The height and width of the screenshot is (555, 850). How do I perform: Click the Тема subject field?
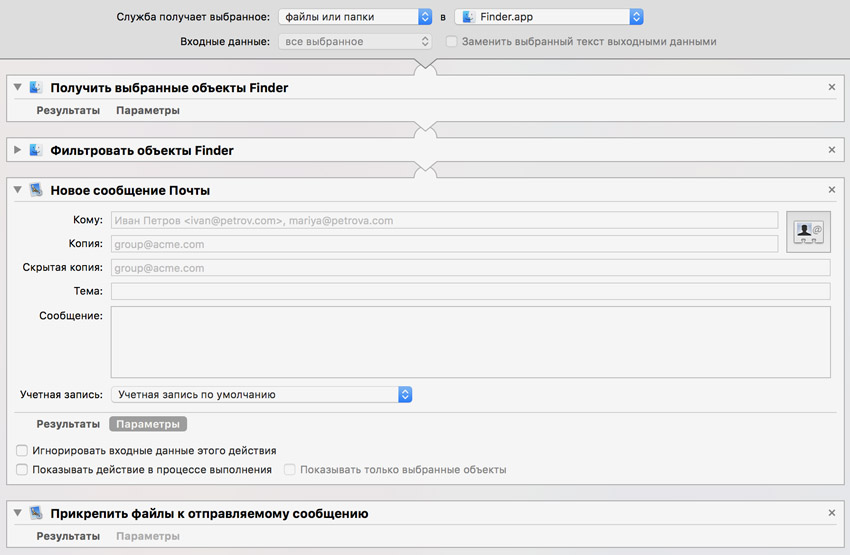coord(471,291)
